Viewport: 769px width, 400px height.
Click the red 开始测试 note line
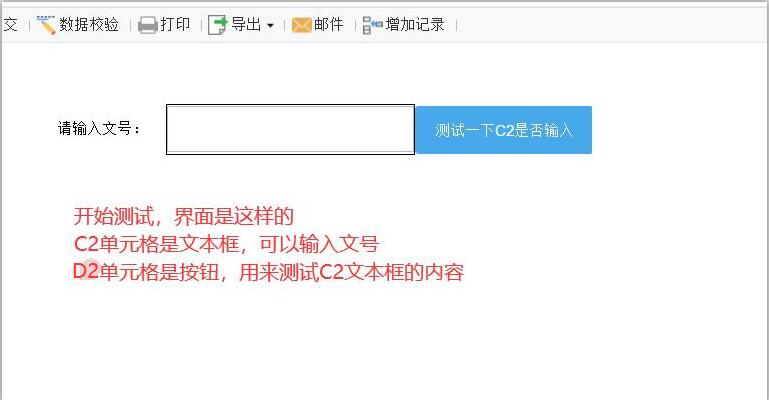pos(184,216)
